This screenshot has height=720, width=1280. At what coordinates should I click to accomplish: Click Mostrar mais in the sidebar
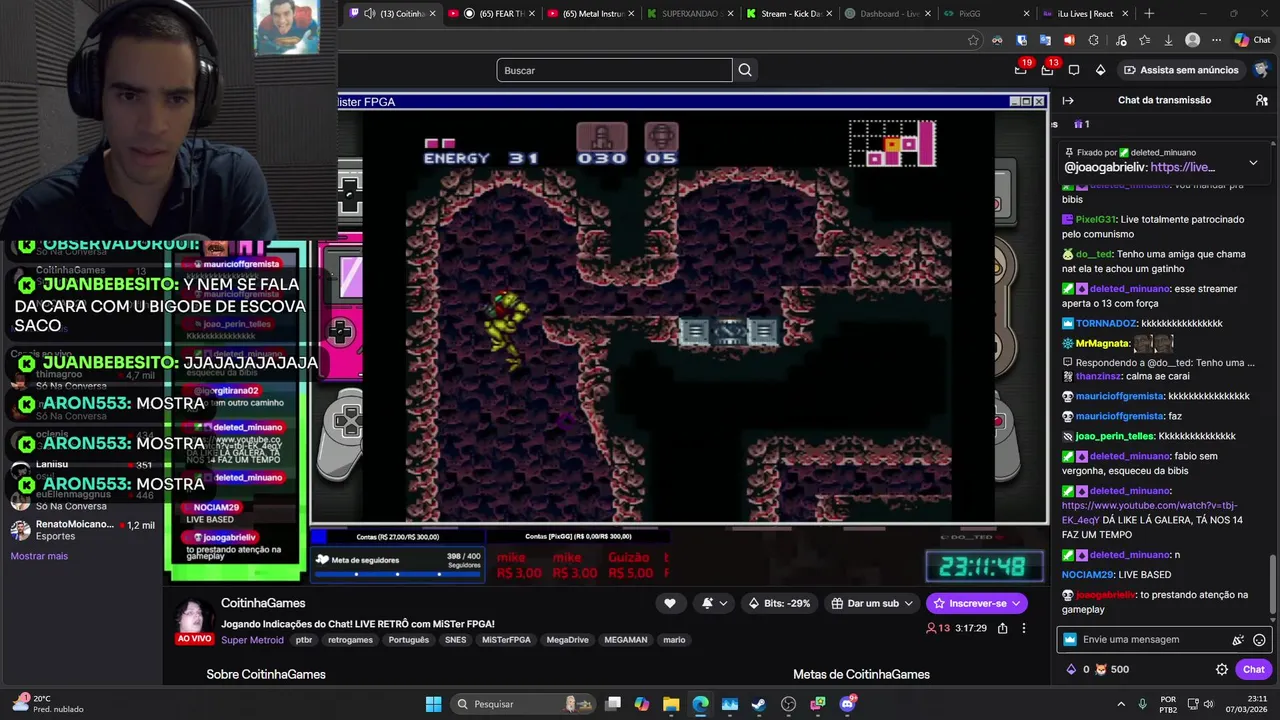[39, 556]
